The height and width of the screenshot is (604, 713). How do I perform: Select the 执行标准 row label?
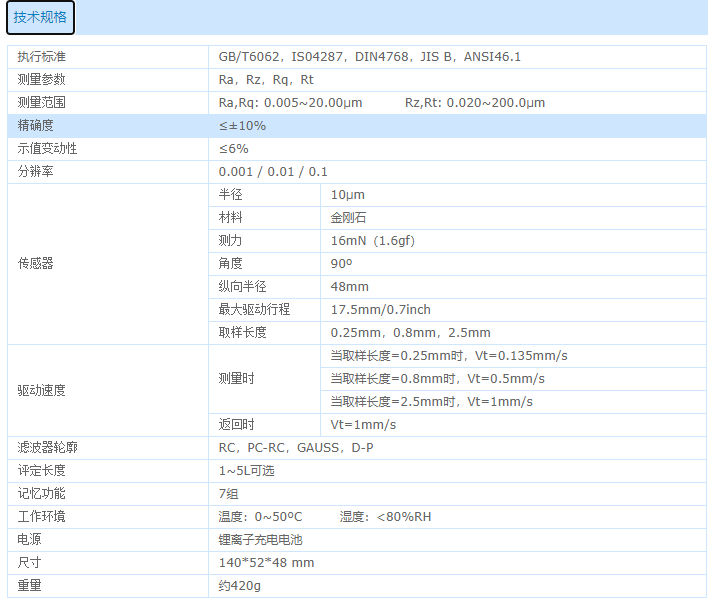click(x=42, y=57)
